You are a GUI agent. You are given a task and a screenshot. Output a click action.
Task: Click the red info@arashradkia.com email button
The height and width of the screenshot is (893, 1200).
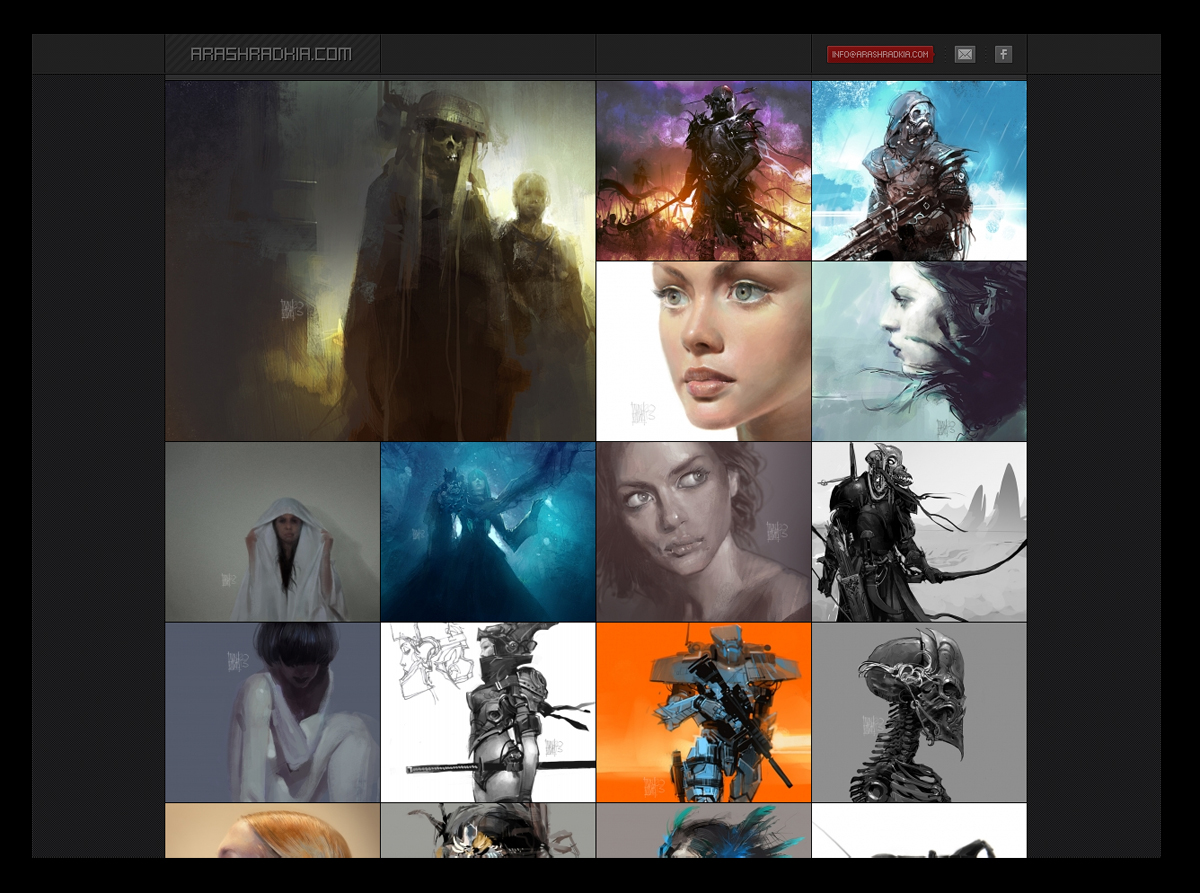(x=879, y=54)
